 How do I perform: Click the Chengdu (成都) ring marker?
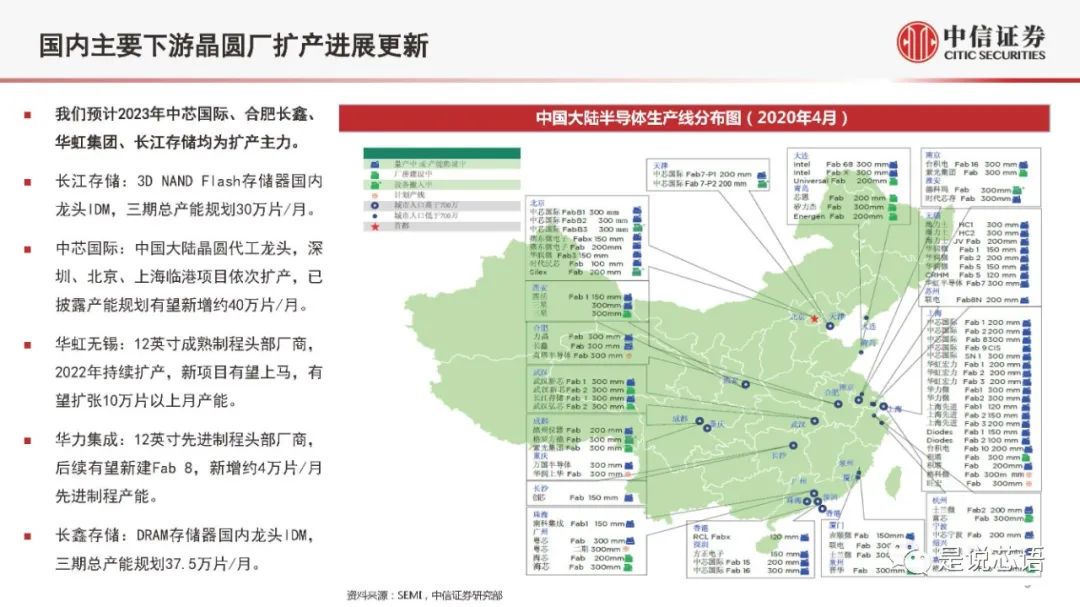pos(699,421)
